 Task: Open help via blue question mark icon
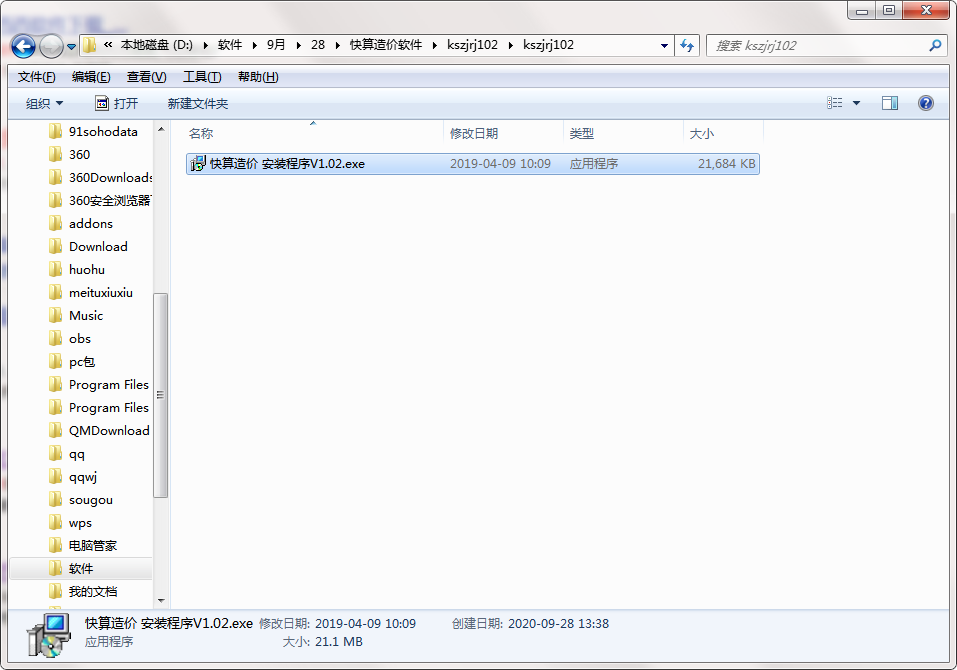(x=926, y=103)
